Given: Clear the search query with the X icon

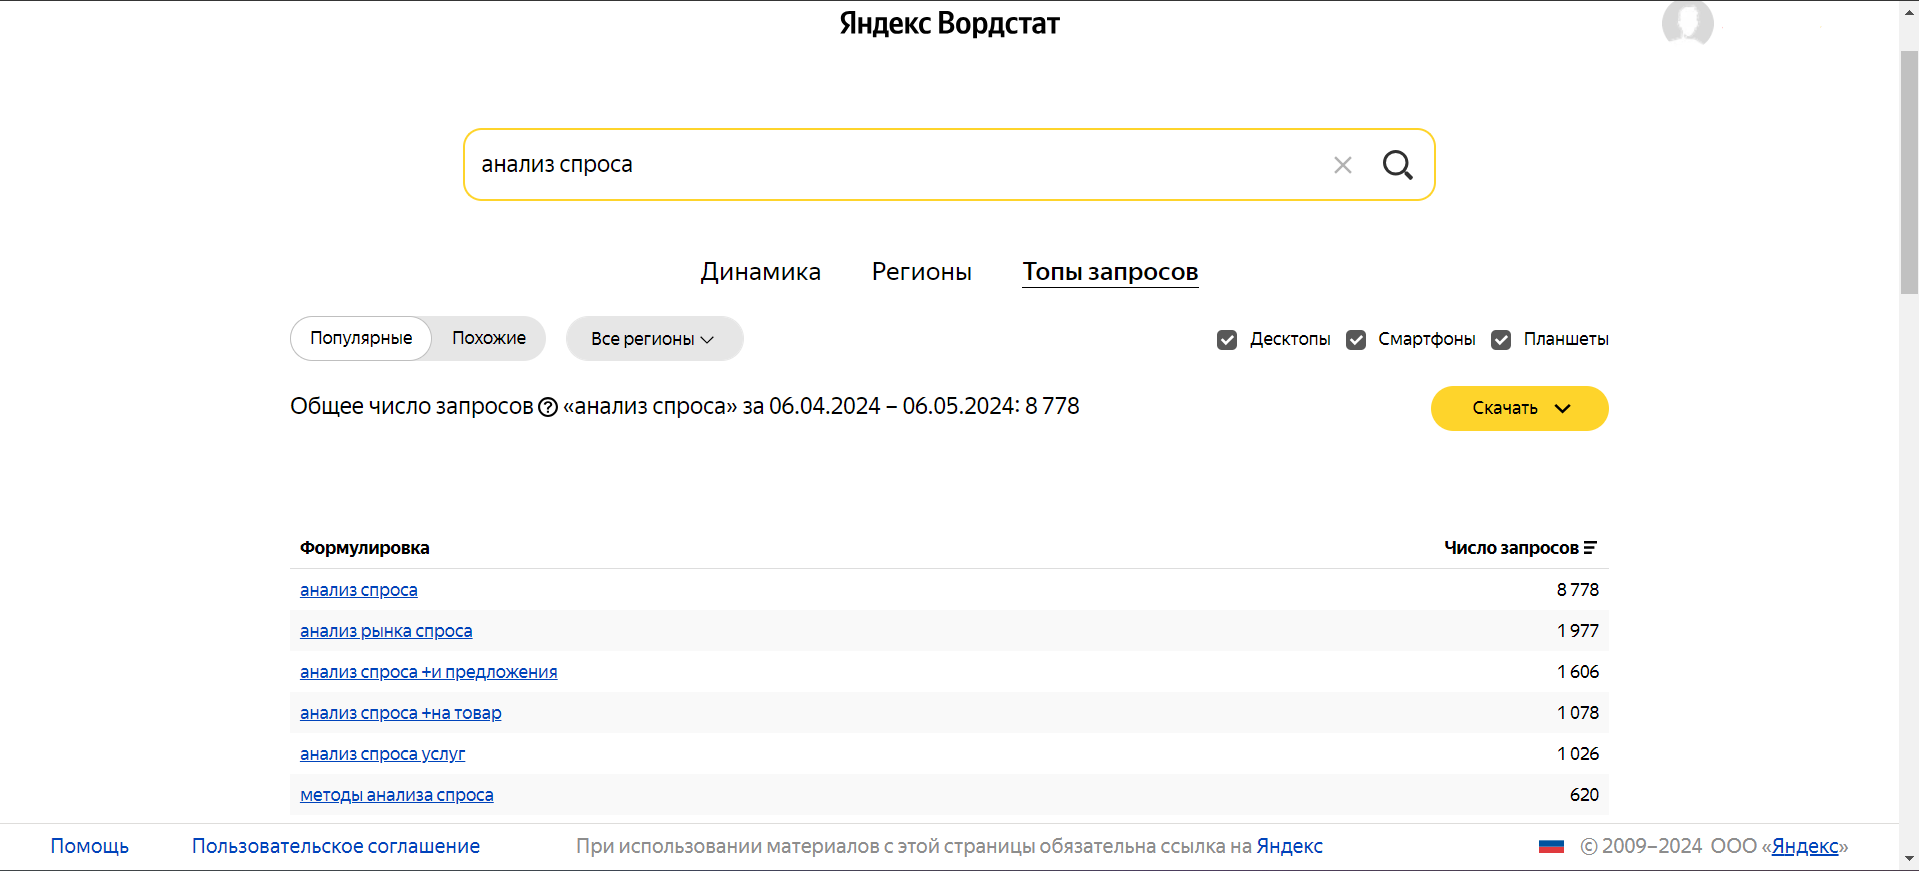Looking at the screenshot, I should point(1343,165).
